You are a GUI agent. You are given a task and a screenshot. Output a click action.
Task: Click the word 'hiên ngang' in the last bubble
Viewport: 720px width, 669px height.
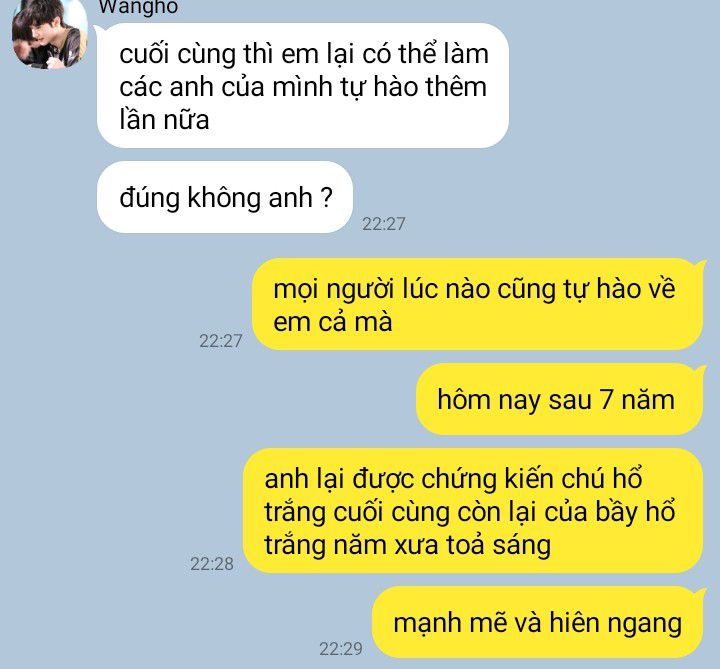click(616, 624)
